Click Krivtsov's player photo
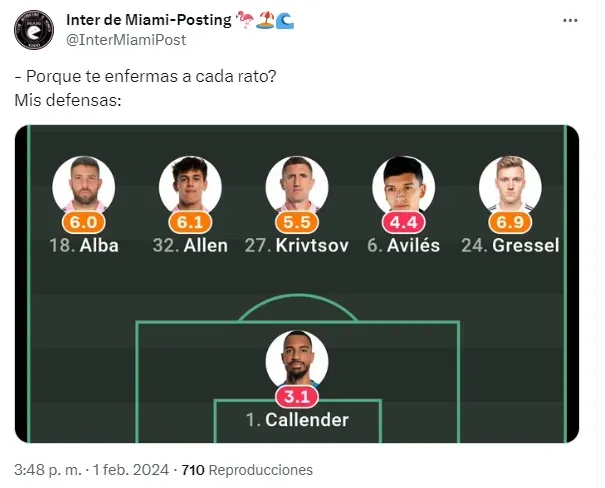This screenshot has width=605, height=488. tap(297, 184)
